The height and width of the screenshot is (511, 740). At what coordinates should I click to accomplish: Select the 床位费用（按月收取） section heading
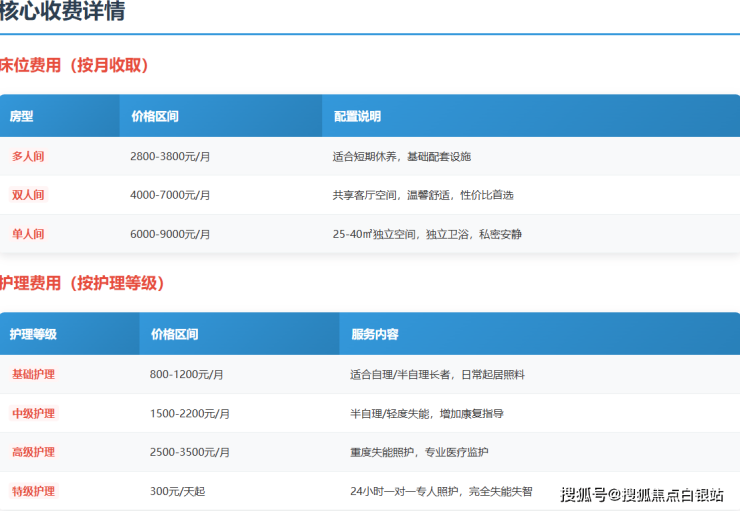(75, 66)
